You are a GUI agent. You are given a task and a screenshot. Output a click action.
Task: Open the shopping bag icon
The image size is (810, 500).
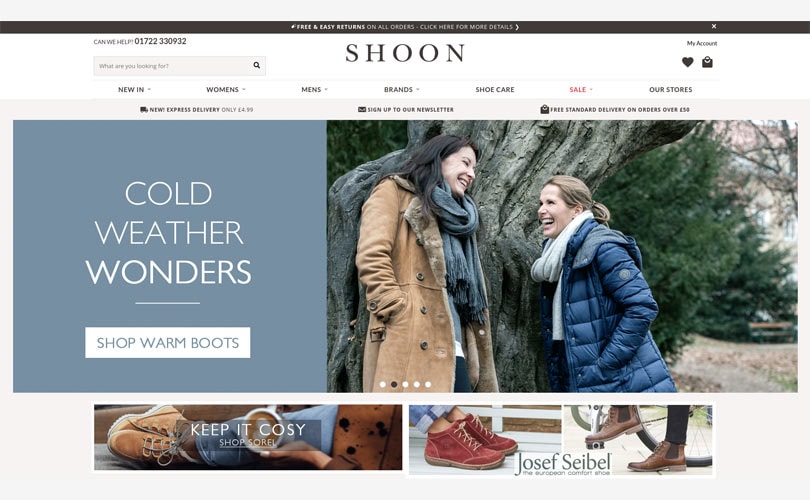(707, 62)
